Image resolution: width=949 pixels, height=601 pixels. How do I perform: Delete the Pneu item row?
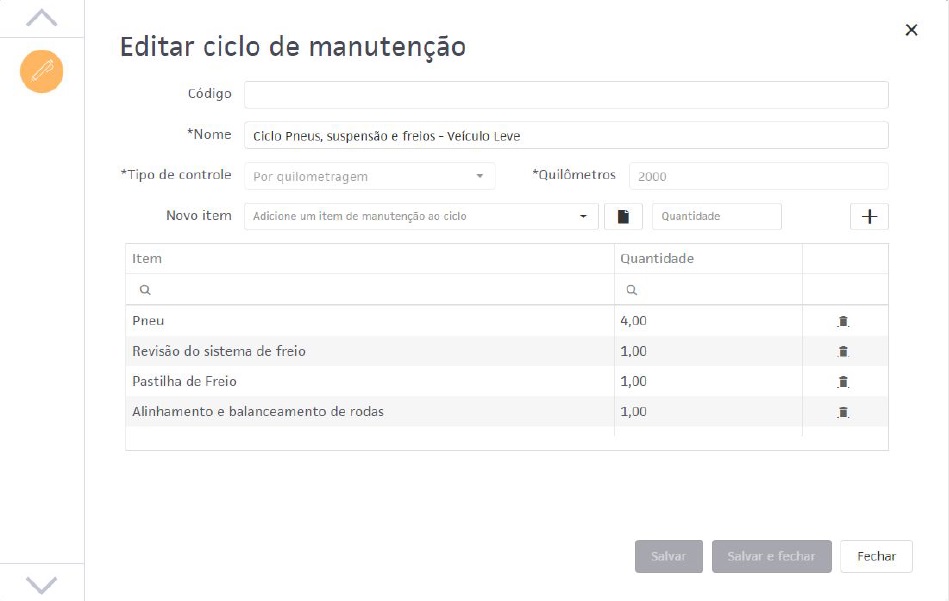coord(843,322)
